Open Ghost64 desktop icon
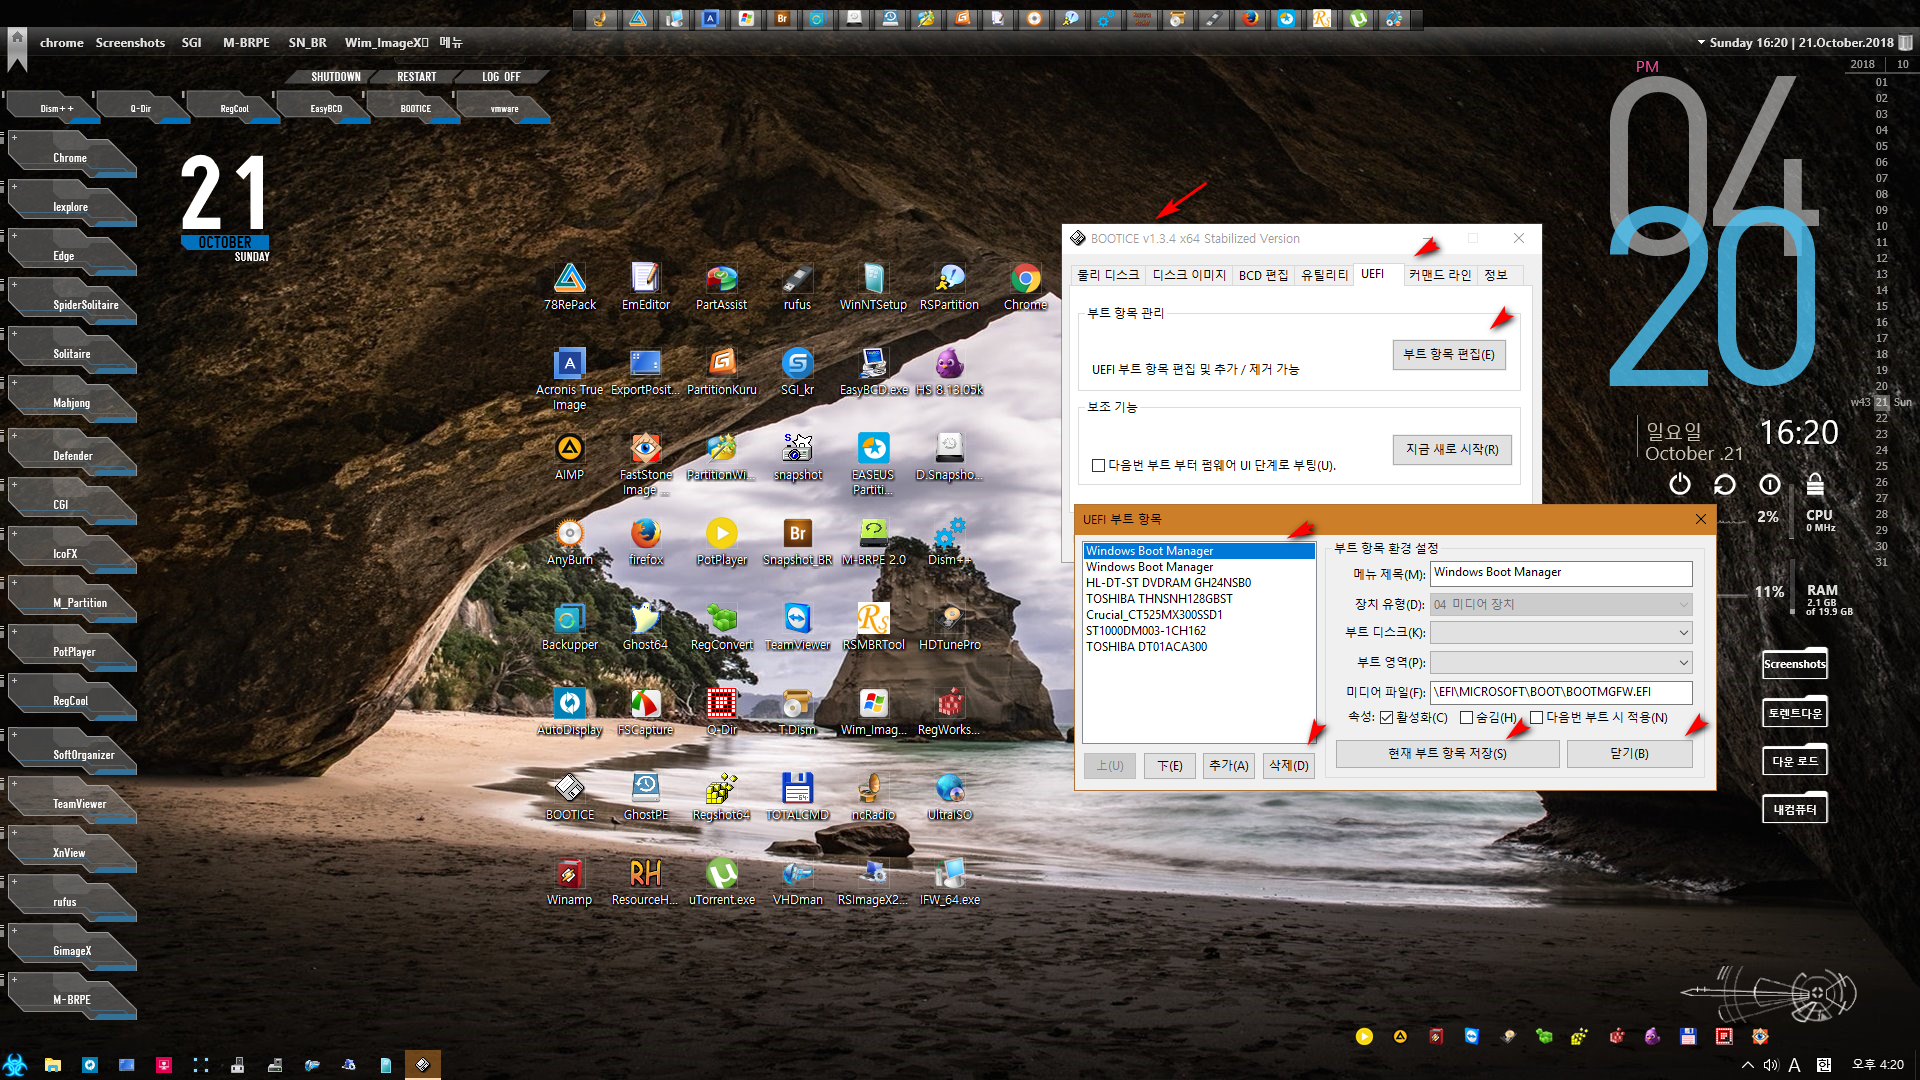The width and height of the screenshot is (1920, 1080). pos(645,626)
